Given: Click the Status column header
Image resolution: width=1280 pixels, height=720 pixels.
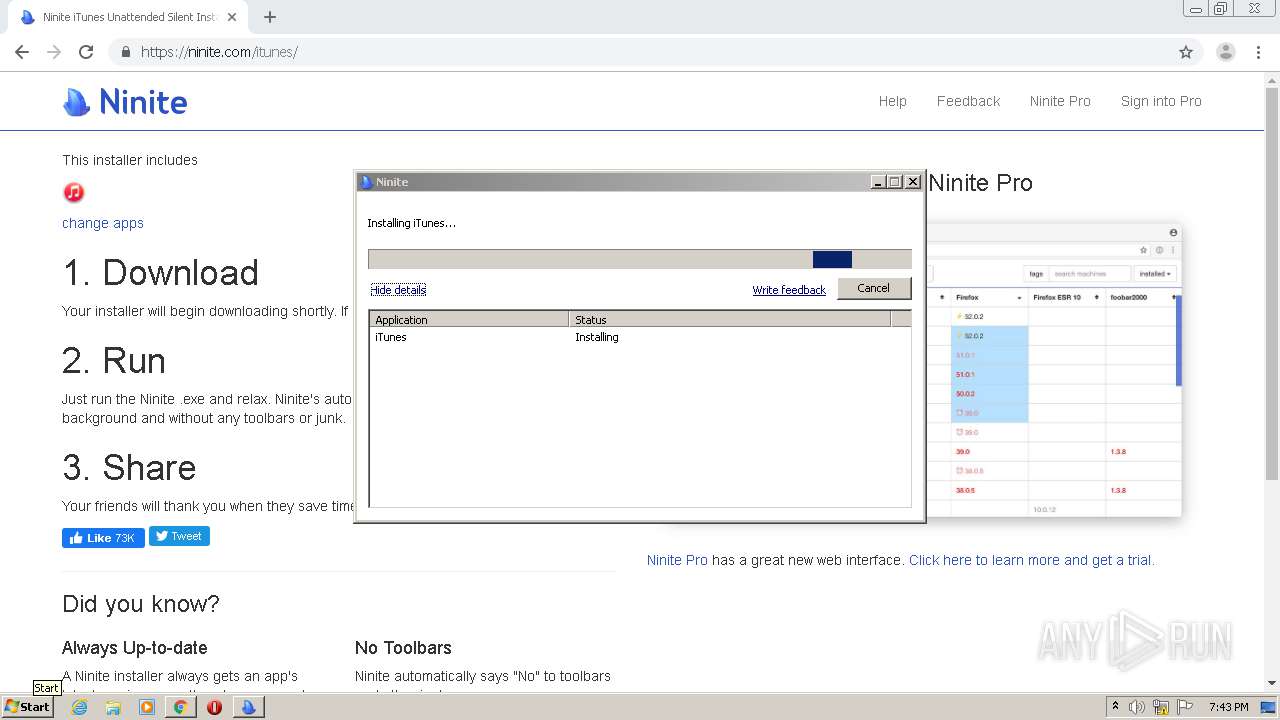Looking at the screenshot, I should coord(730,320).
